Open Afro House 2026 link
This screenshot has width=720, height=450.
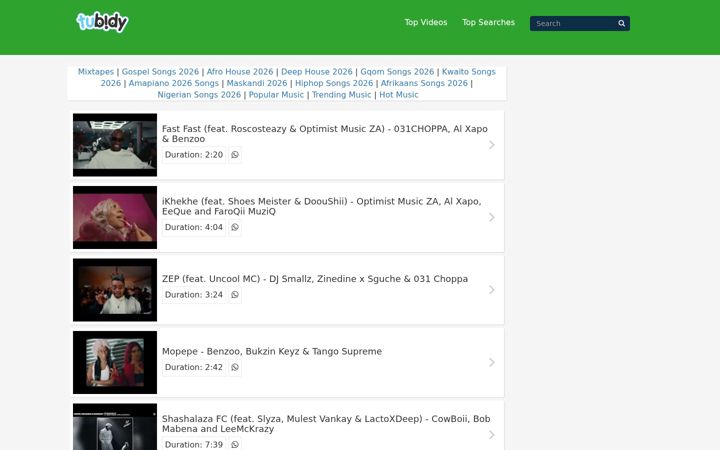tap(240, 72)
